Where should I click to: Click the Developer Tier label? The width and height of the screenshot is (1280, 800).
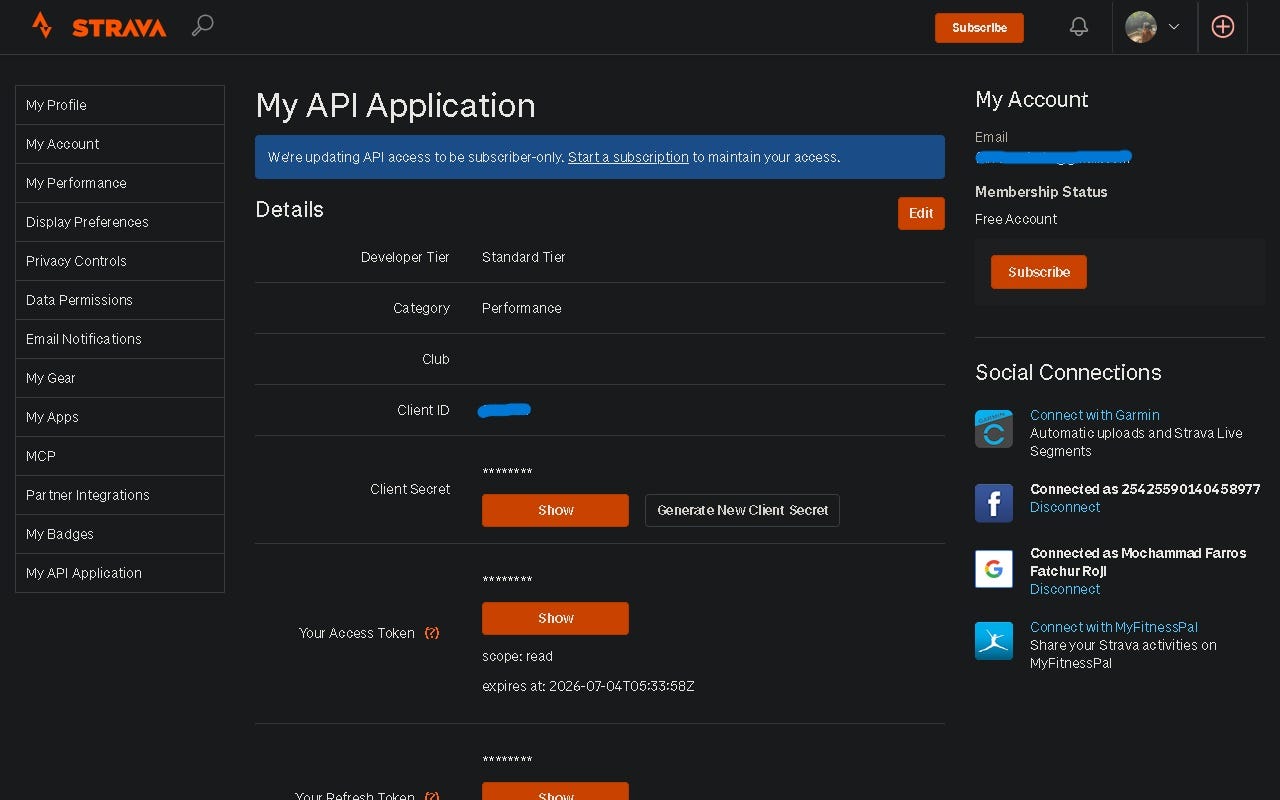(405, 257)
